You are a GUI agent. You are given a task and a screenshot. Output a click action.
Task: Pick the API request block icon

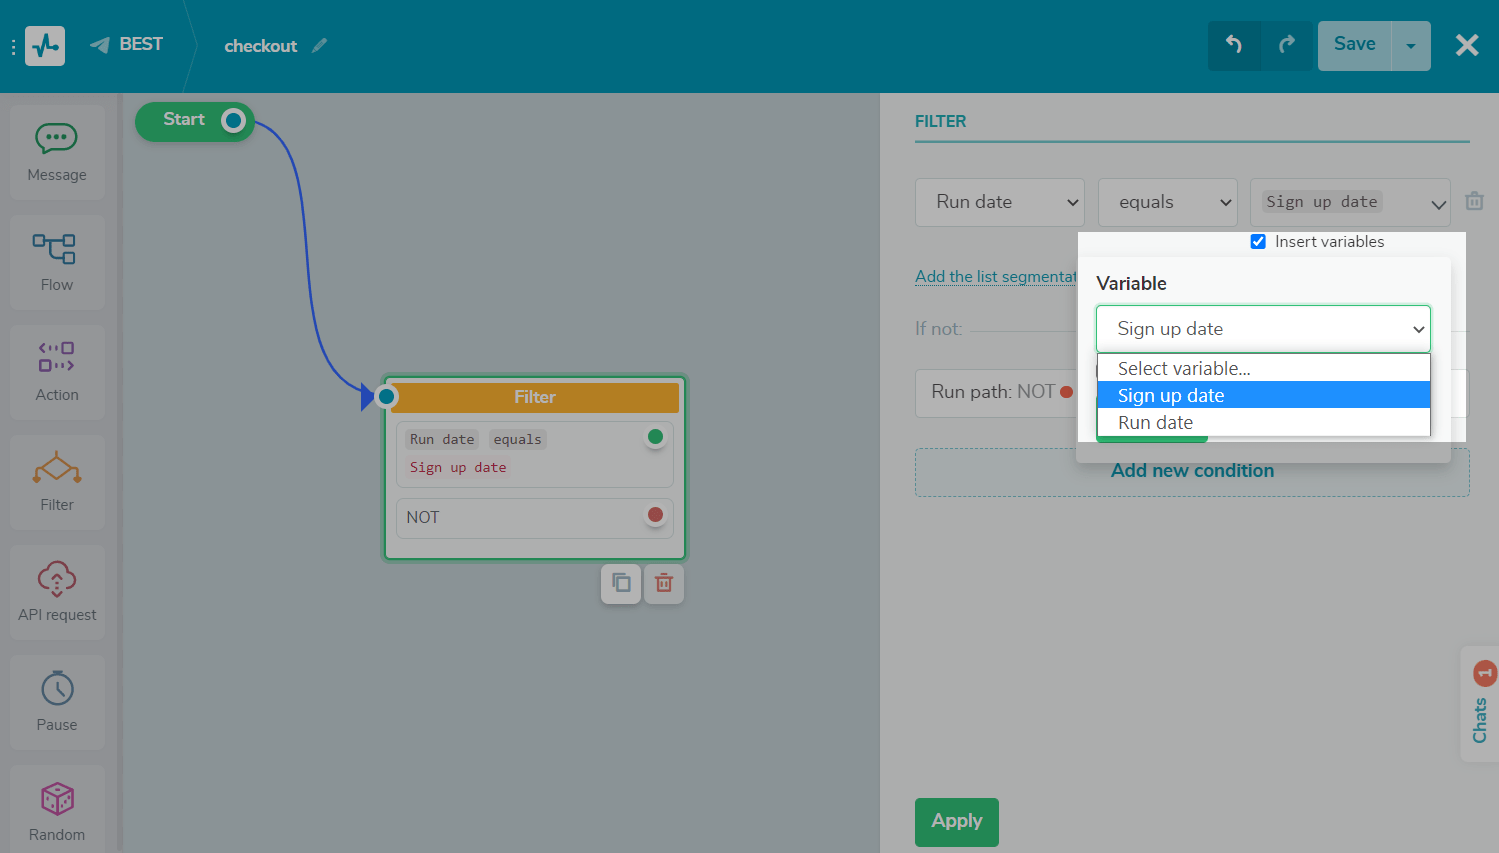click(x=57, y=579)
